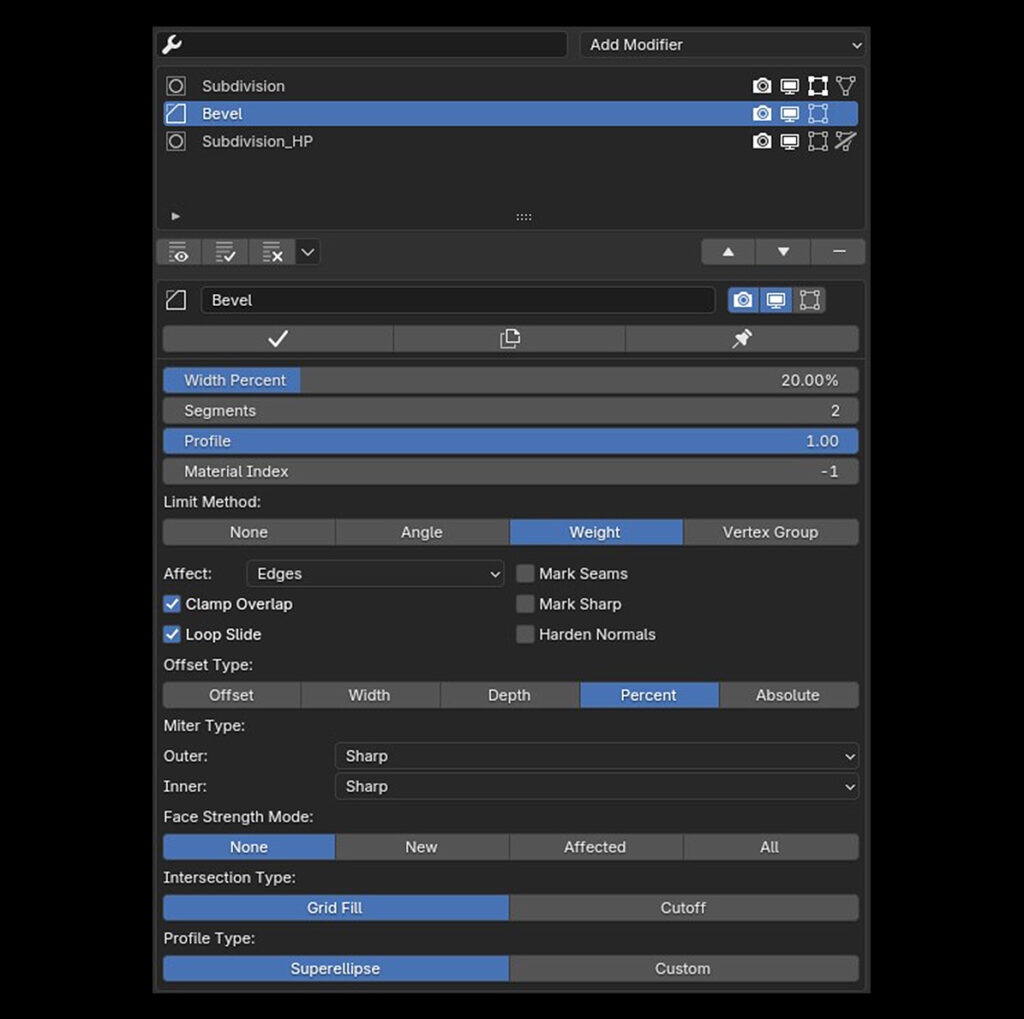Toggle edit mode icon in Bevel header

[809, 300]
